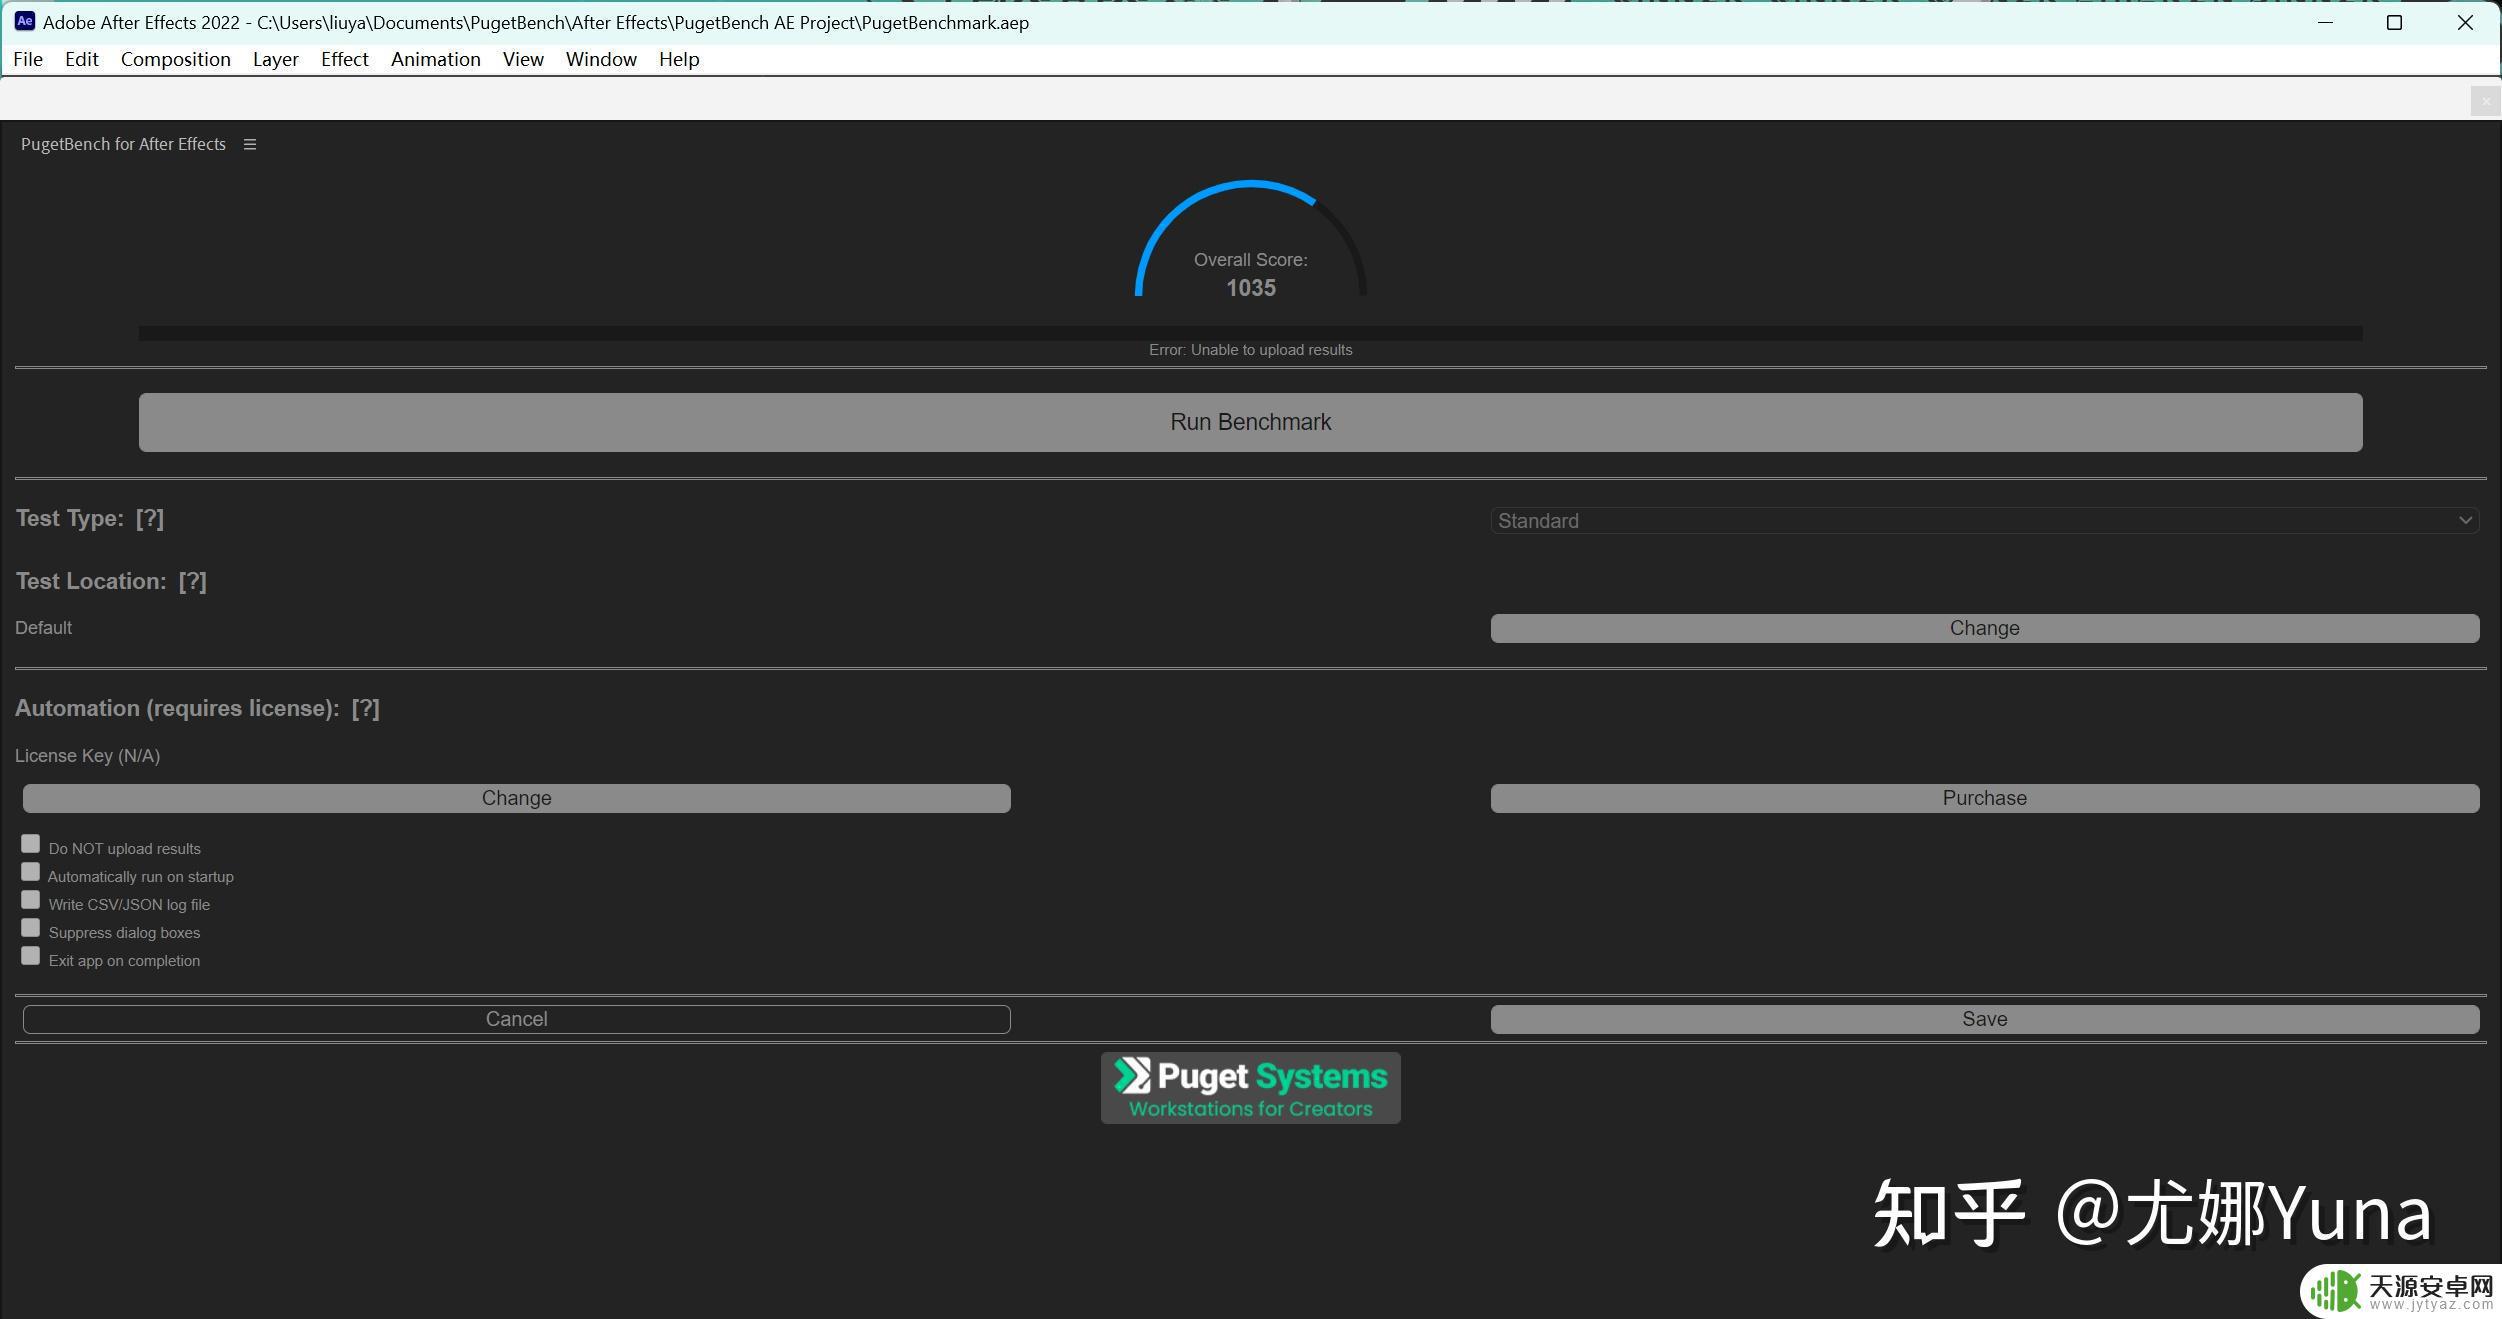Image resolution: width=2502 pixels, height=1319 pixels.
Task: Select the PugetBench for After Effects panel tab
Action: point(123,144)
